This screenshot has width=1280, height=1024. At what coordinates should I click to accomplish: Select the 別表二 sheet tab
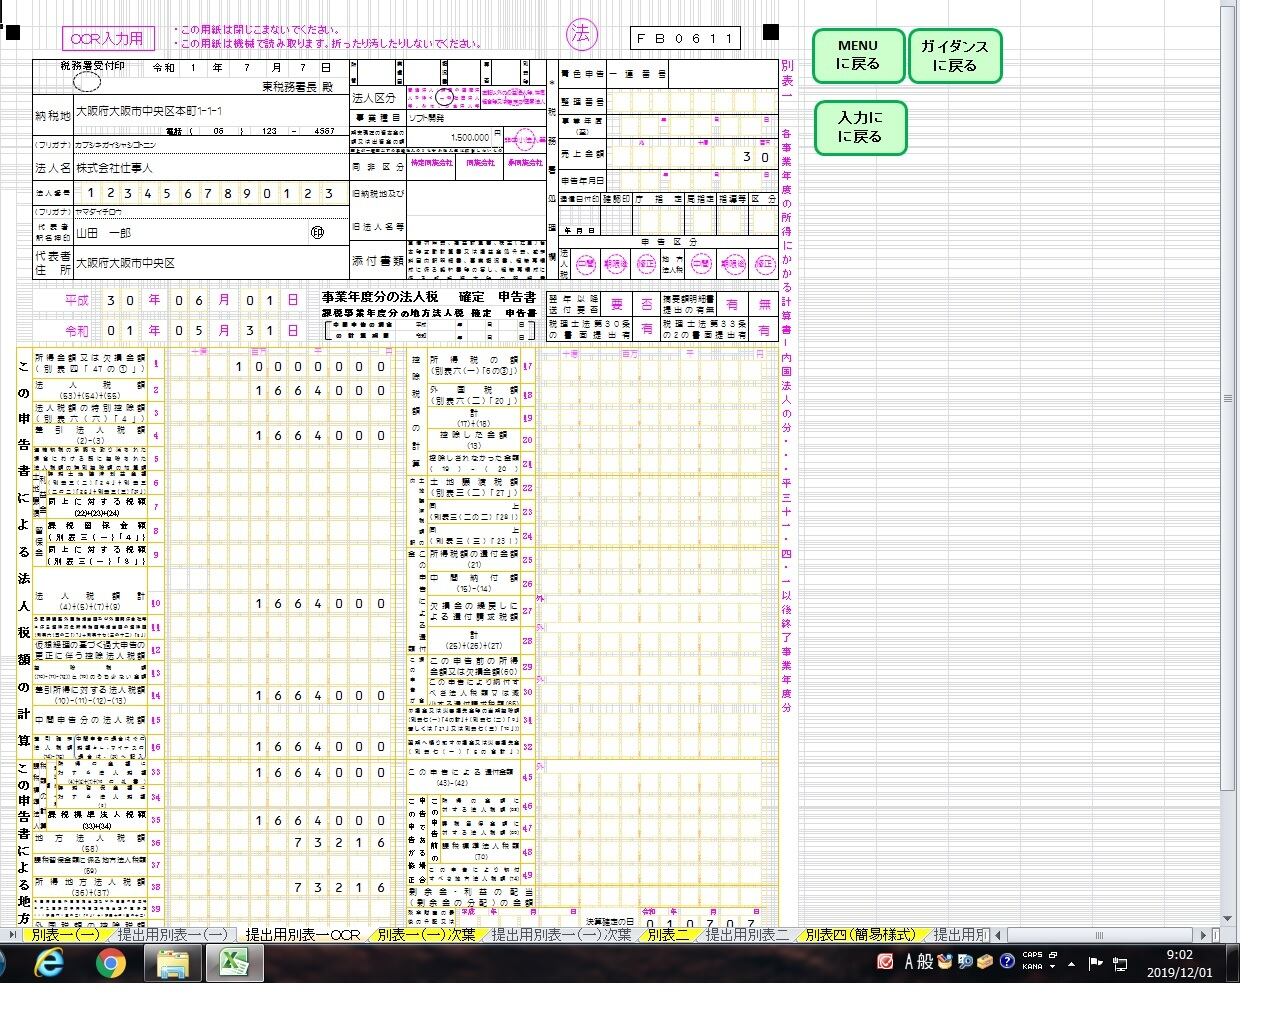[668, 935]
